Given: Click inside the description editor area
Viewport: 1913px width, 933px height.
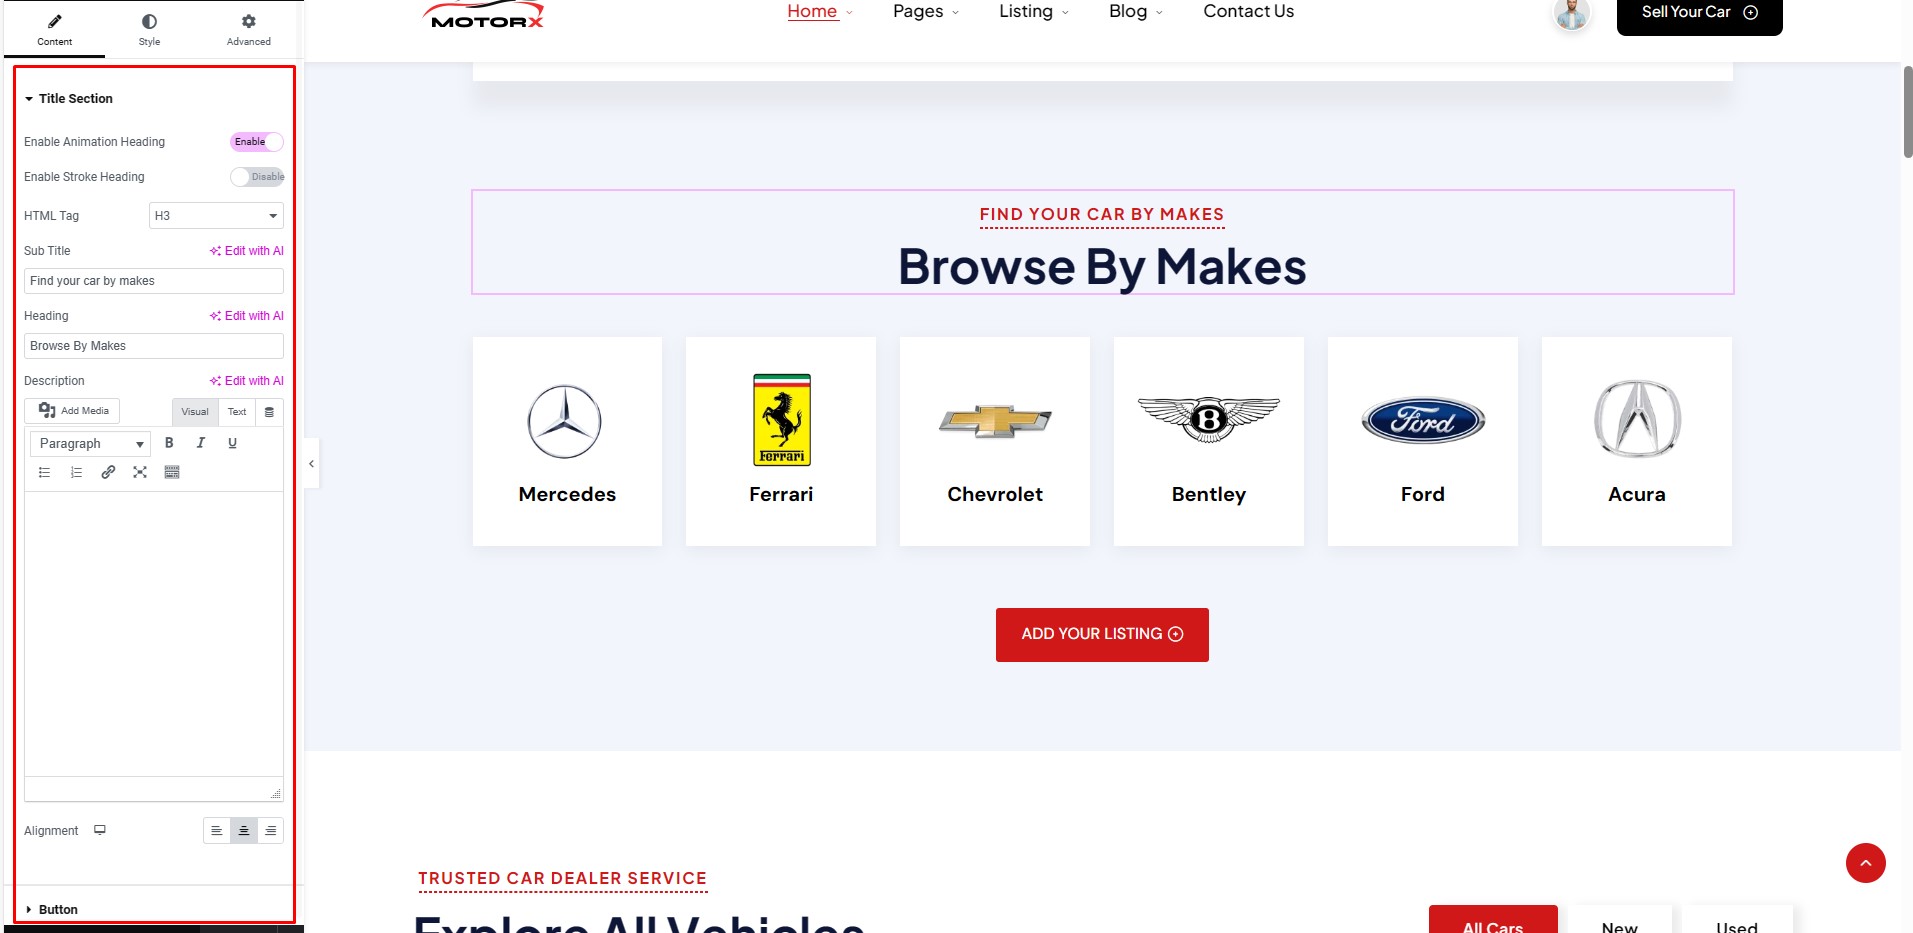Looking at the screenshot, I should (154, 634).
